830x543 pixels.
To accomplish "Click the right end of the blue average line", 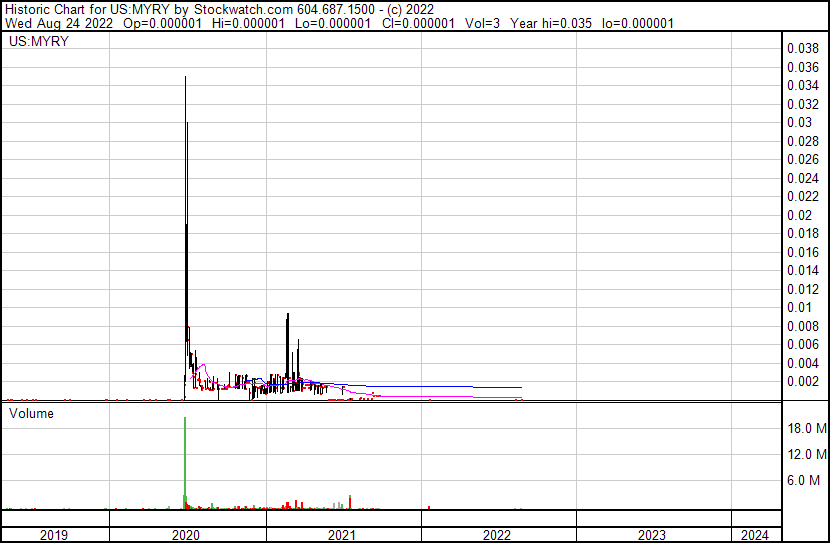I will pos(521,387).
